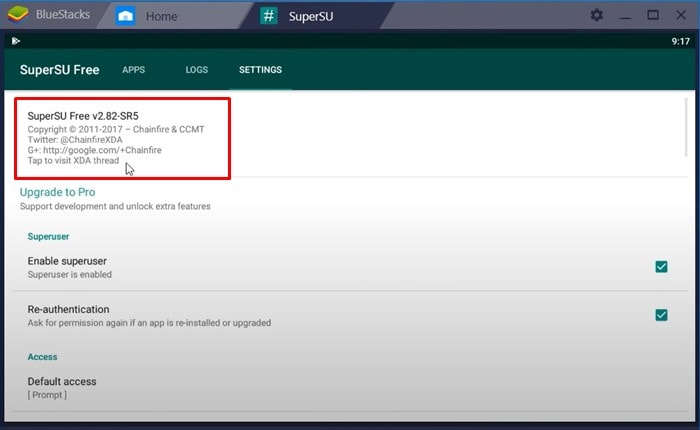Click the Access section header
The width and height of the screenshot is (700, 430).
coord(42,357)
